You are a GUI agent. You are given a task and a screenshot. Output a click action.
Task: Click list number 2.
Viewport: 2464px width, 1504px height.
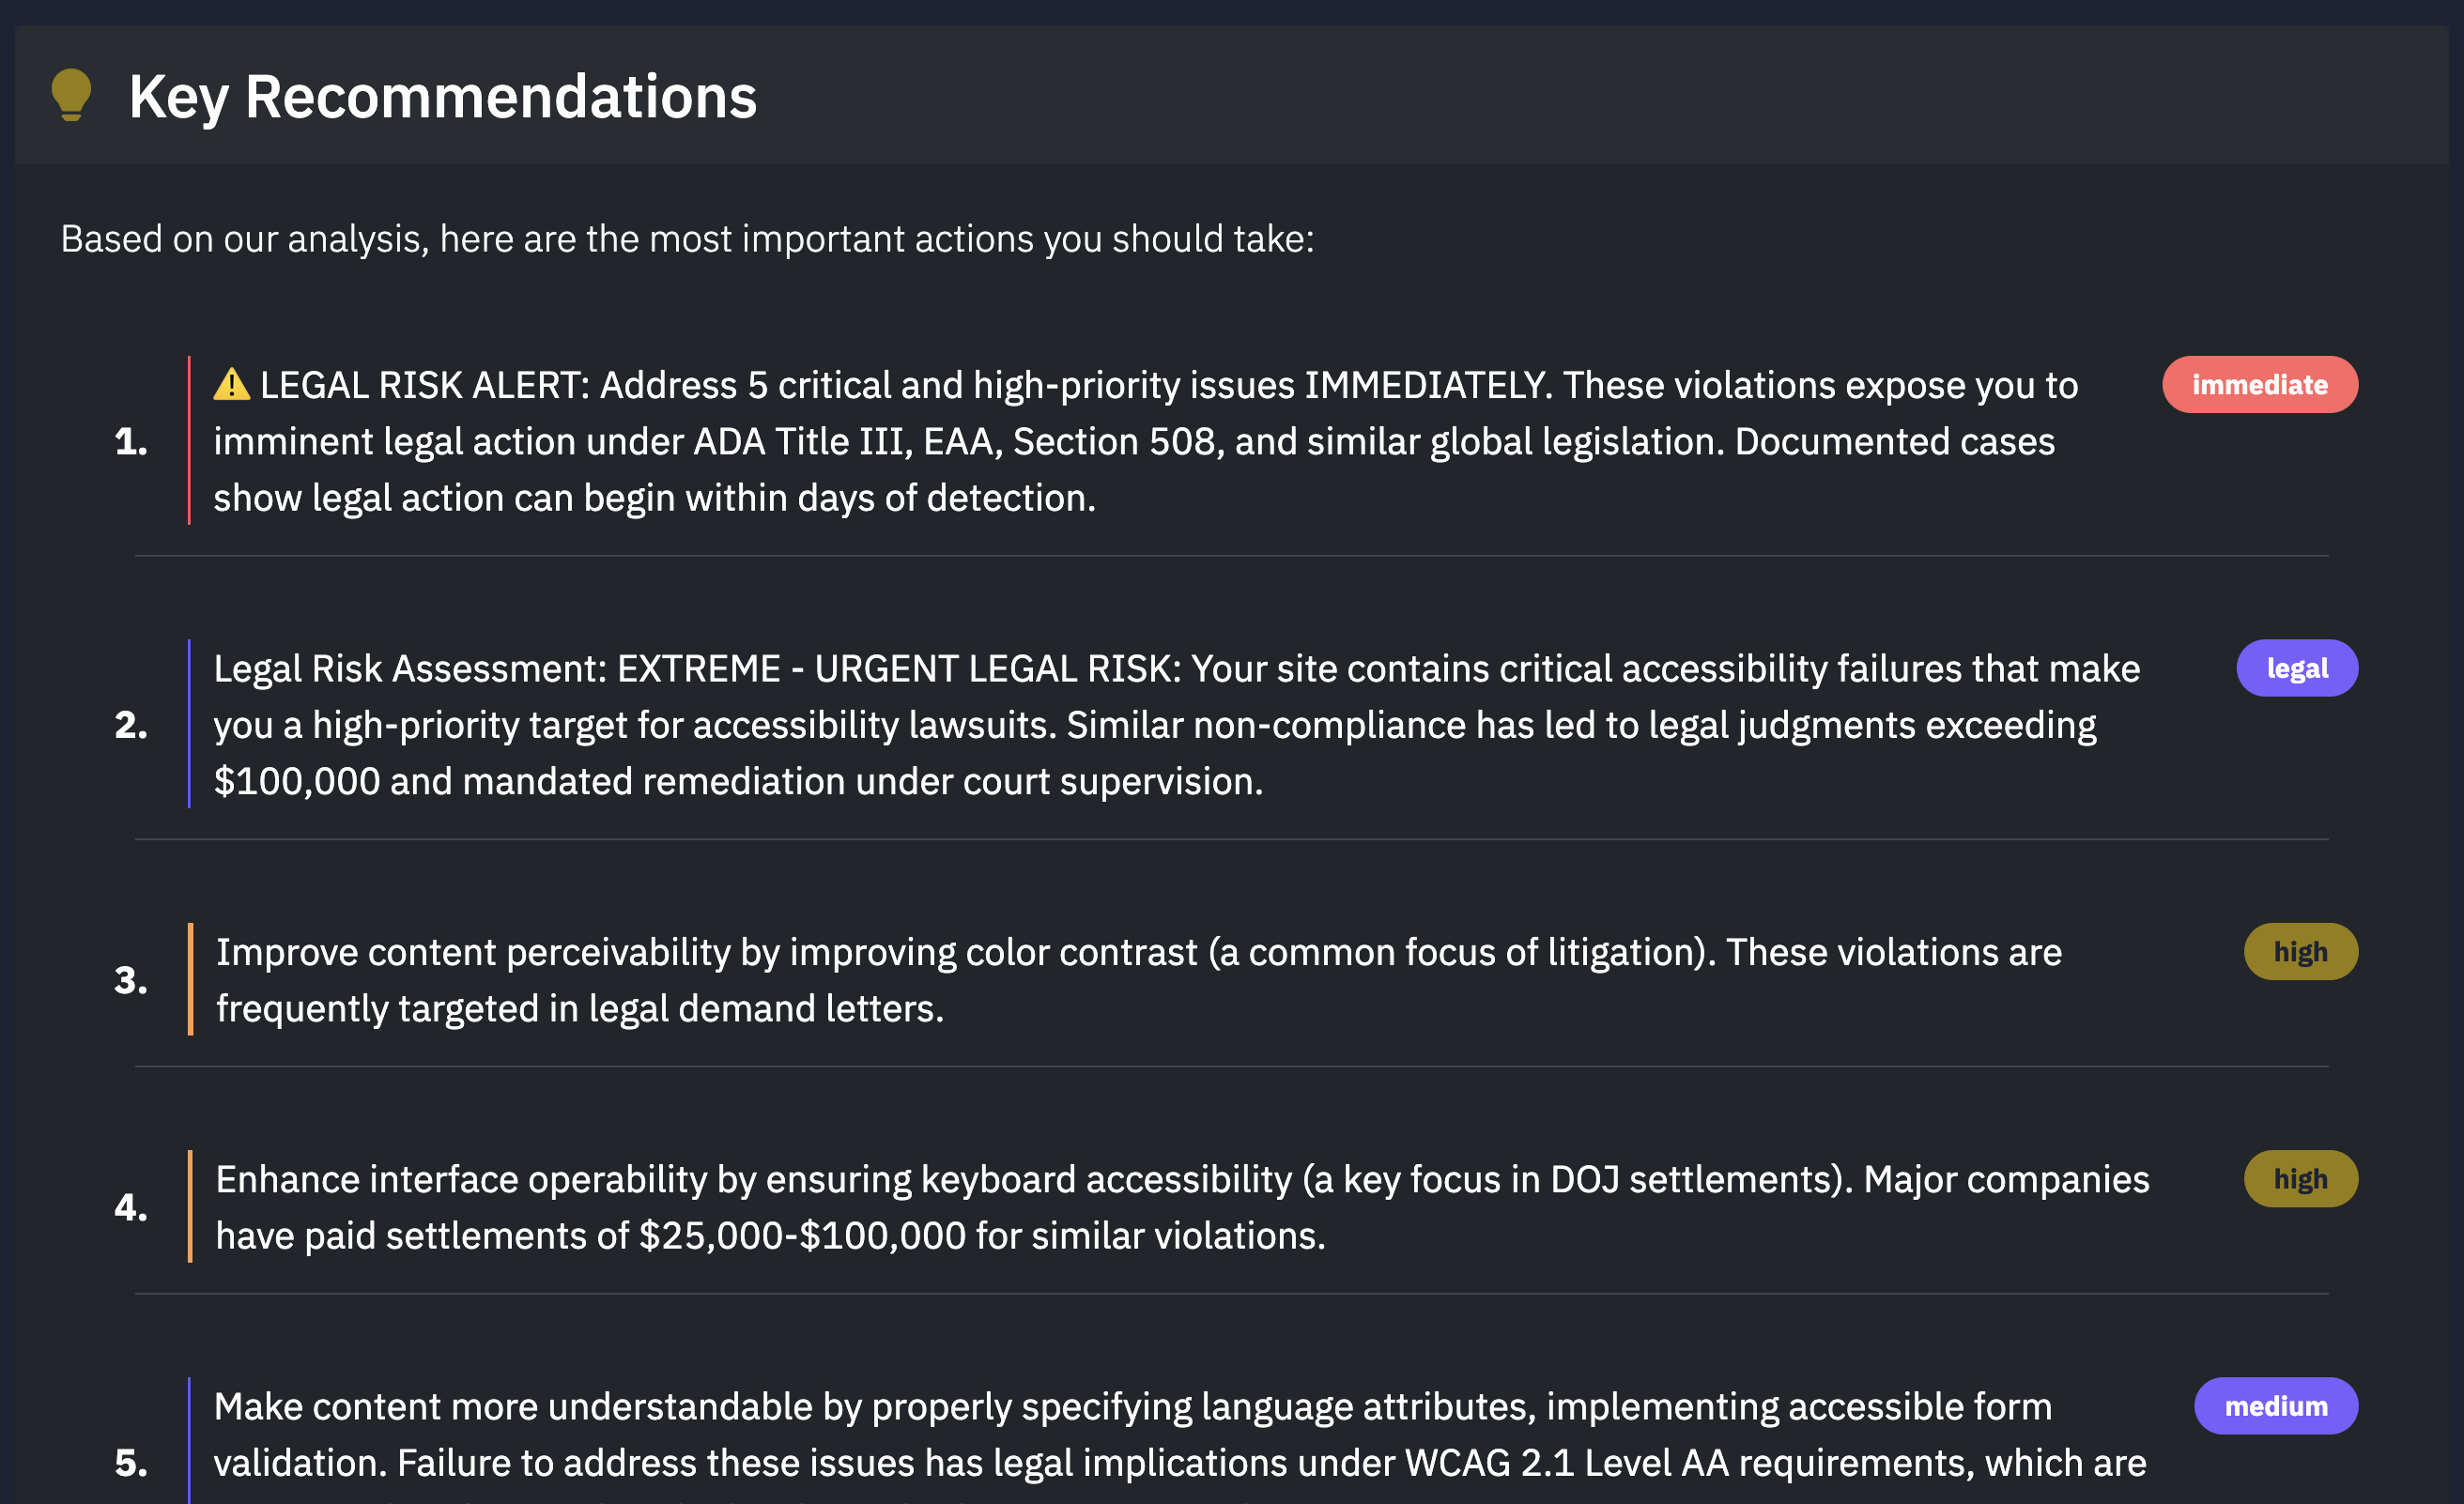(x=131, y=725)
